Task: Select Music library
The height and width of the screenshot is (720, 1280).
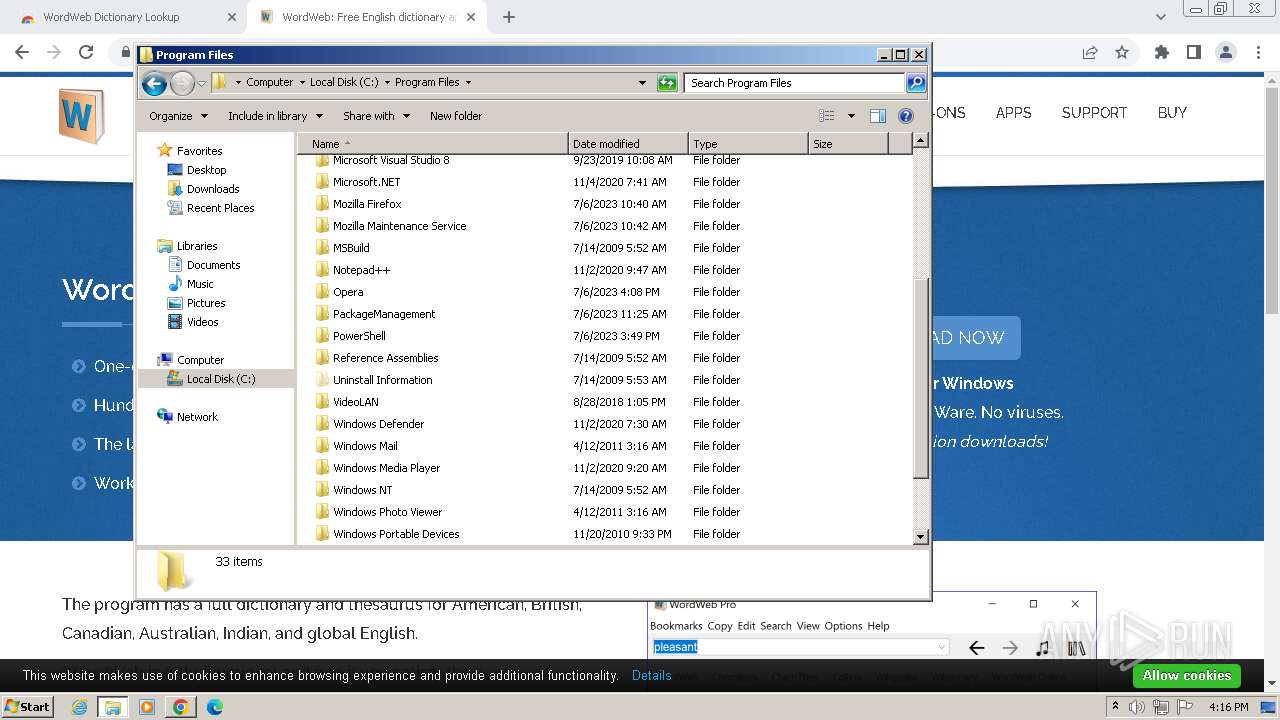Action: tap(200, 284)
